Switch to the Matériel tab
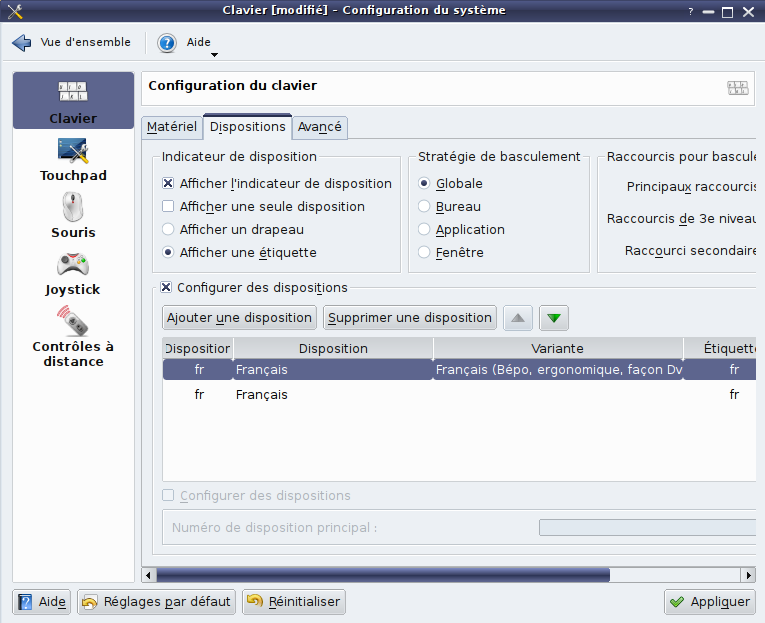The height and width of the screenshot is (623, 765). (172, 127)
